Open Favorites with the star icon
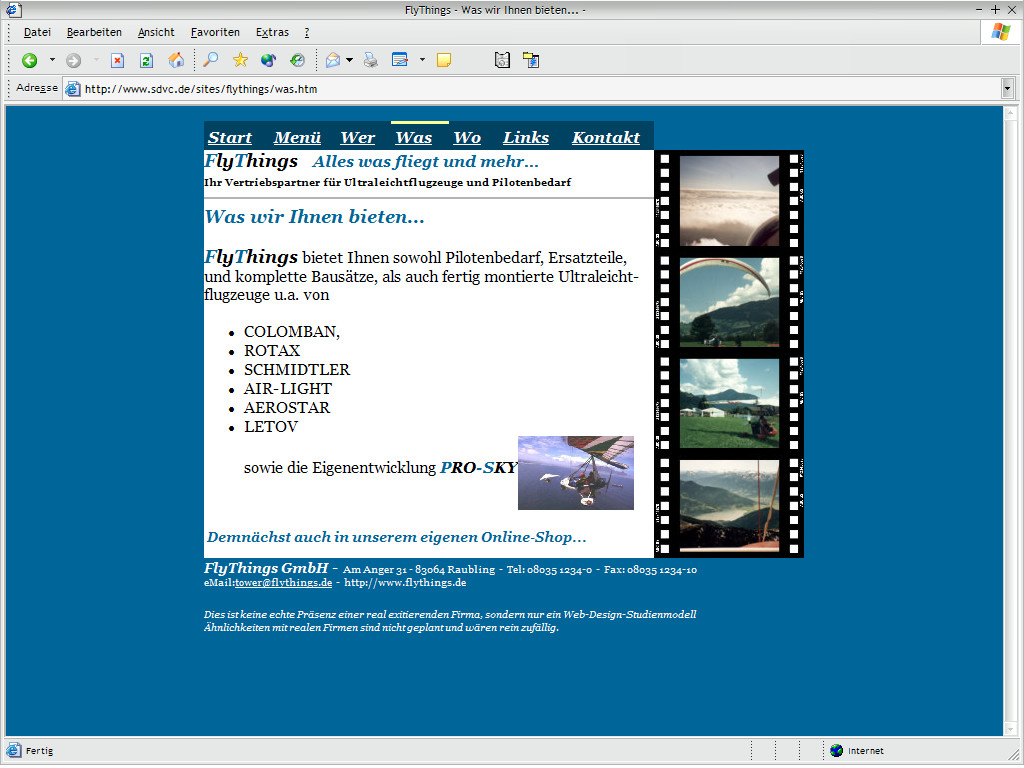The image size is (1024, 768). pyautogui.click(x=240, y=61)
